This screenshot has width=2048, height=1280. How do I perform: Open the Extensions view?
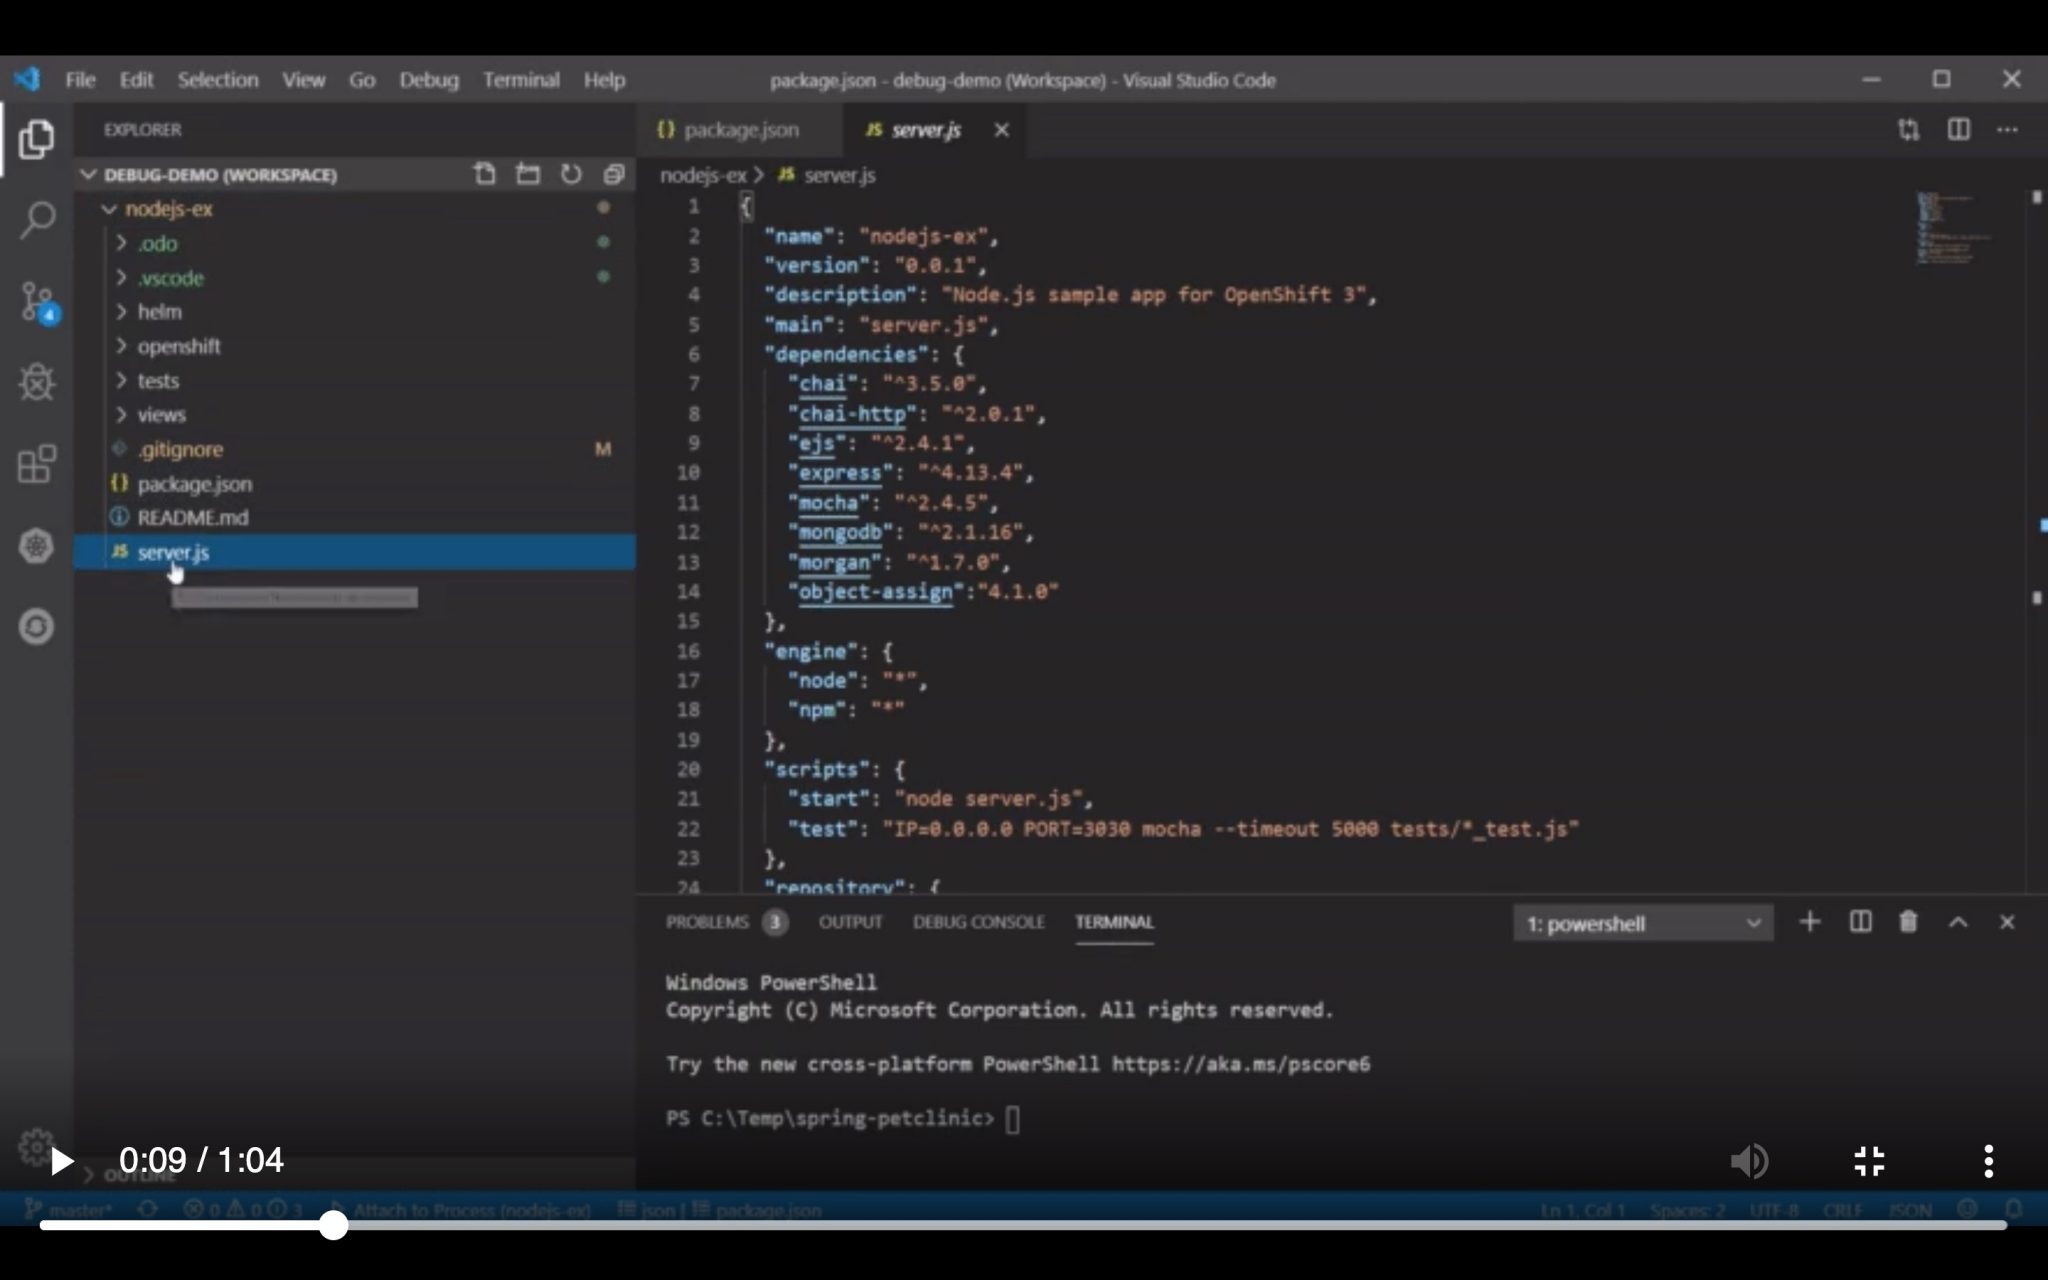[36, 463]
